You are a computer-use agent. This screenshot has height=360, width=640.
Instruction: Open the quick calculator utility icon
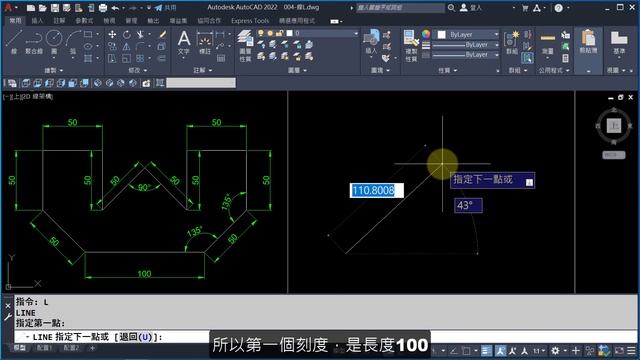(565, 58)
